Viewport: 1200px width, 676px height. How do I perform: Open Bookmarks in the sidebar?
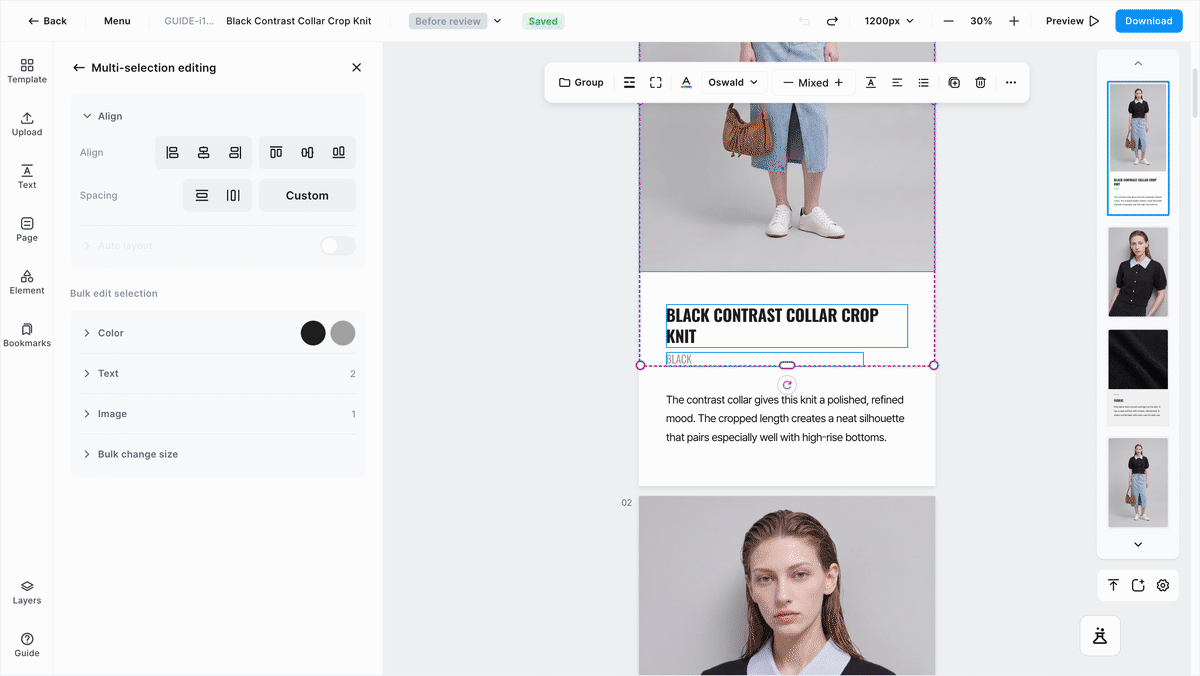pyautogui.click(x=27, y=335)
